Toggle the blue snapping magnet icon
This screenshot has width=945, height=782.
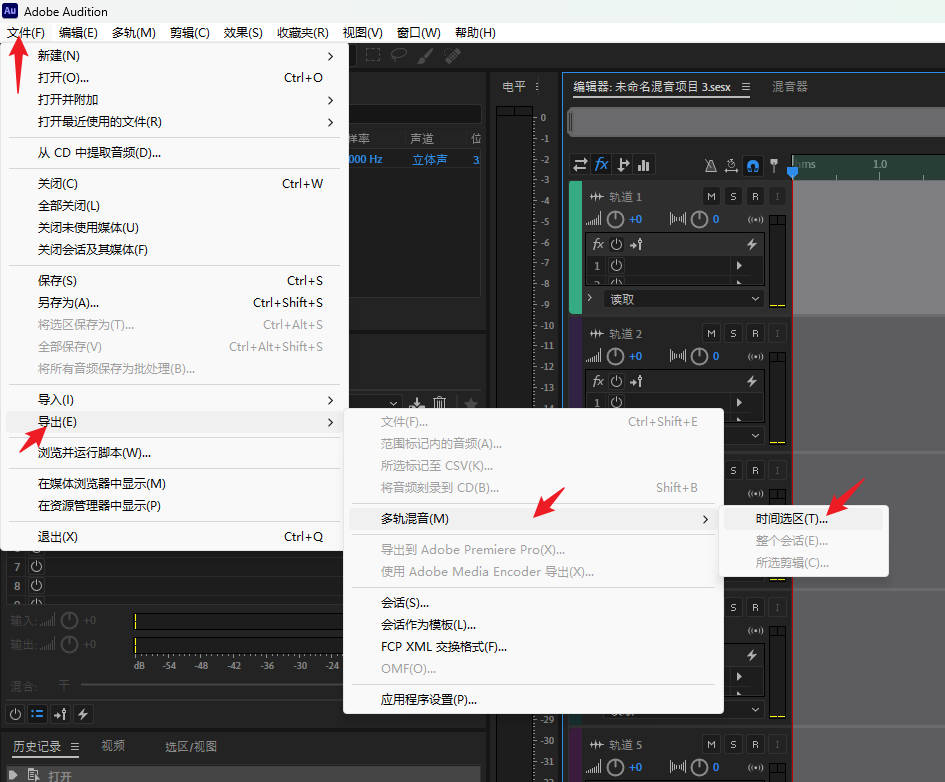753,165
